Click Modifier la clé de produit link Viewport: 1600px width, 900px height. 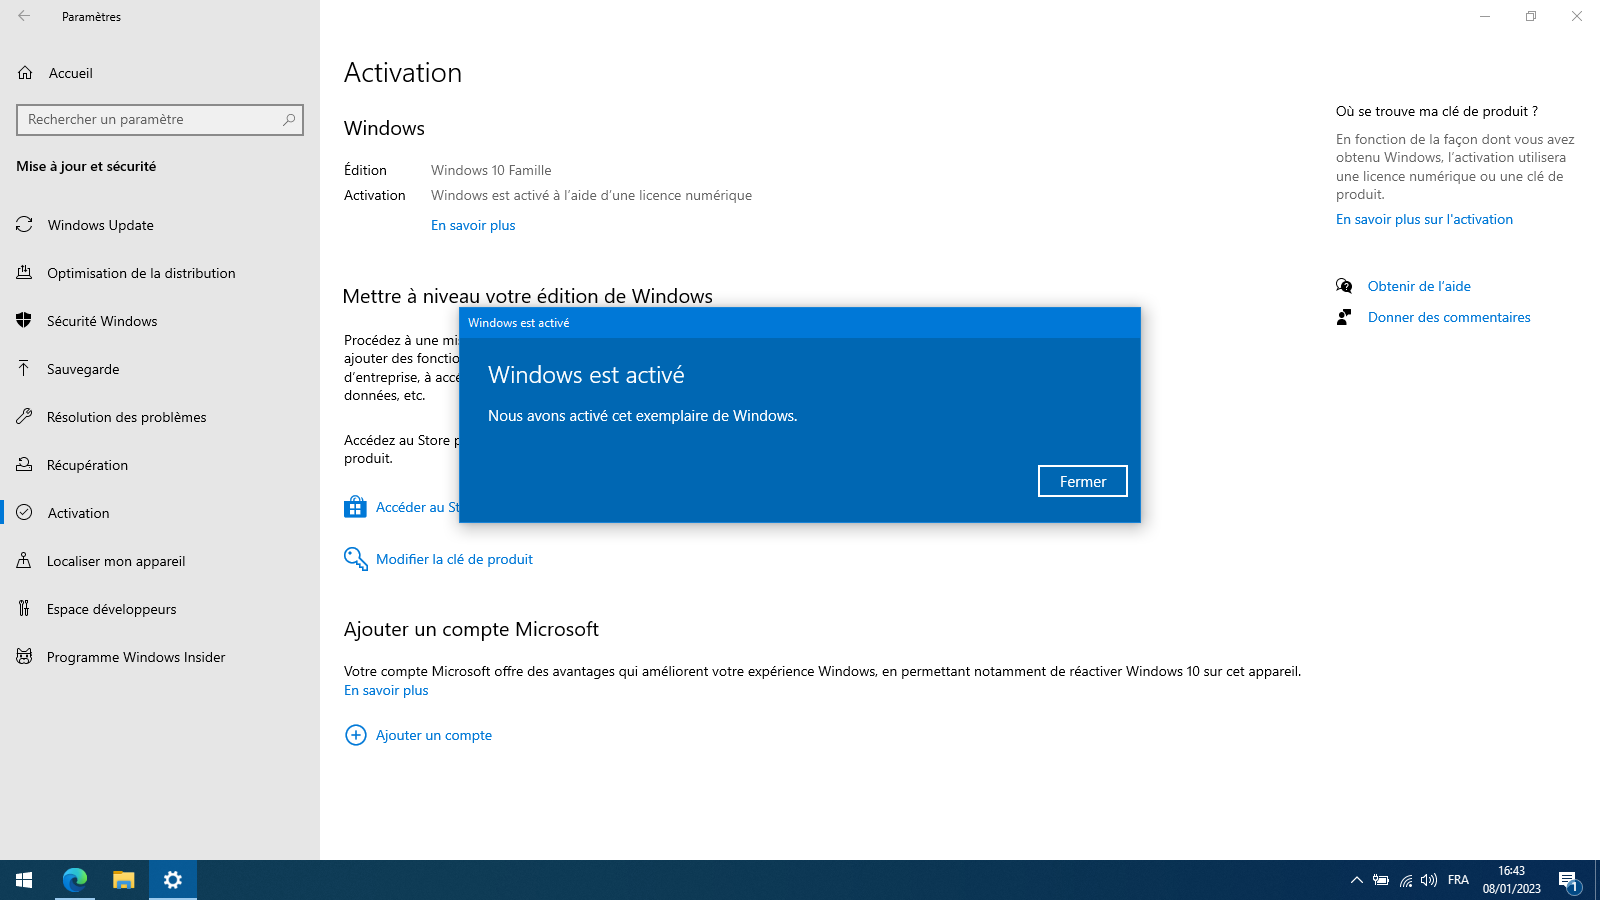(x=454, y=559)
